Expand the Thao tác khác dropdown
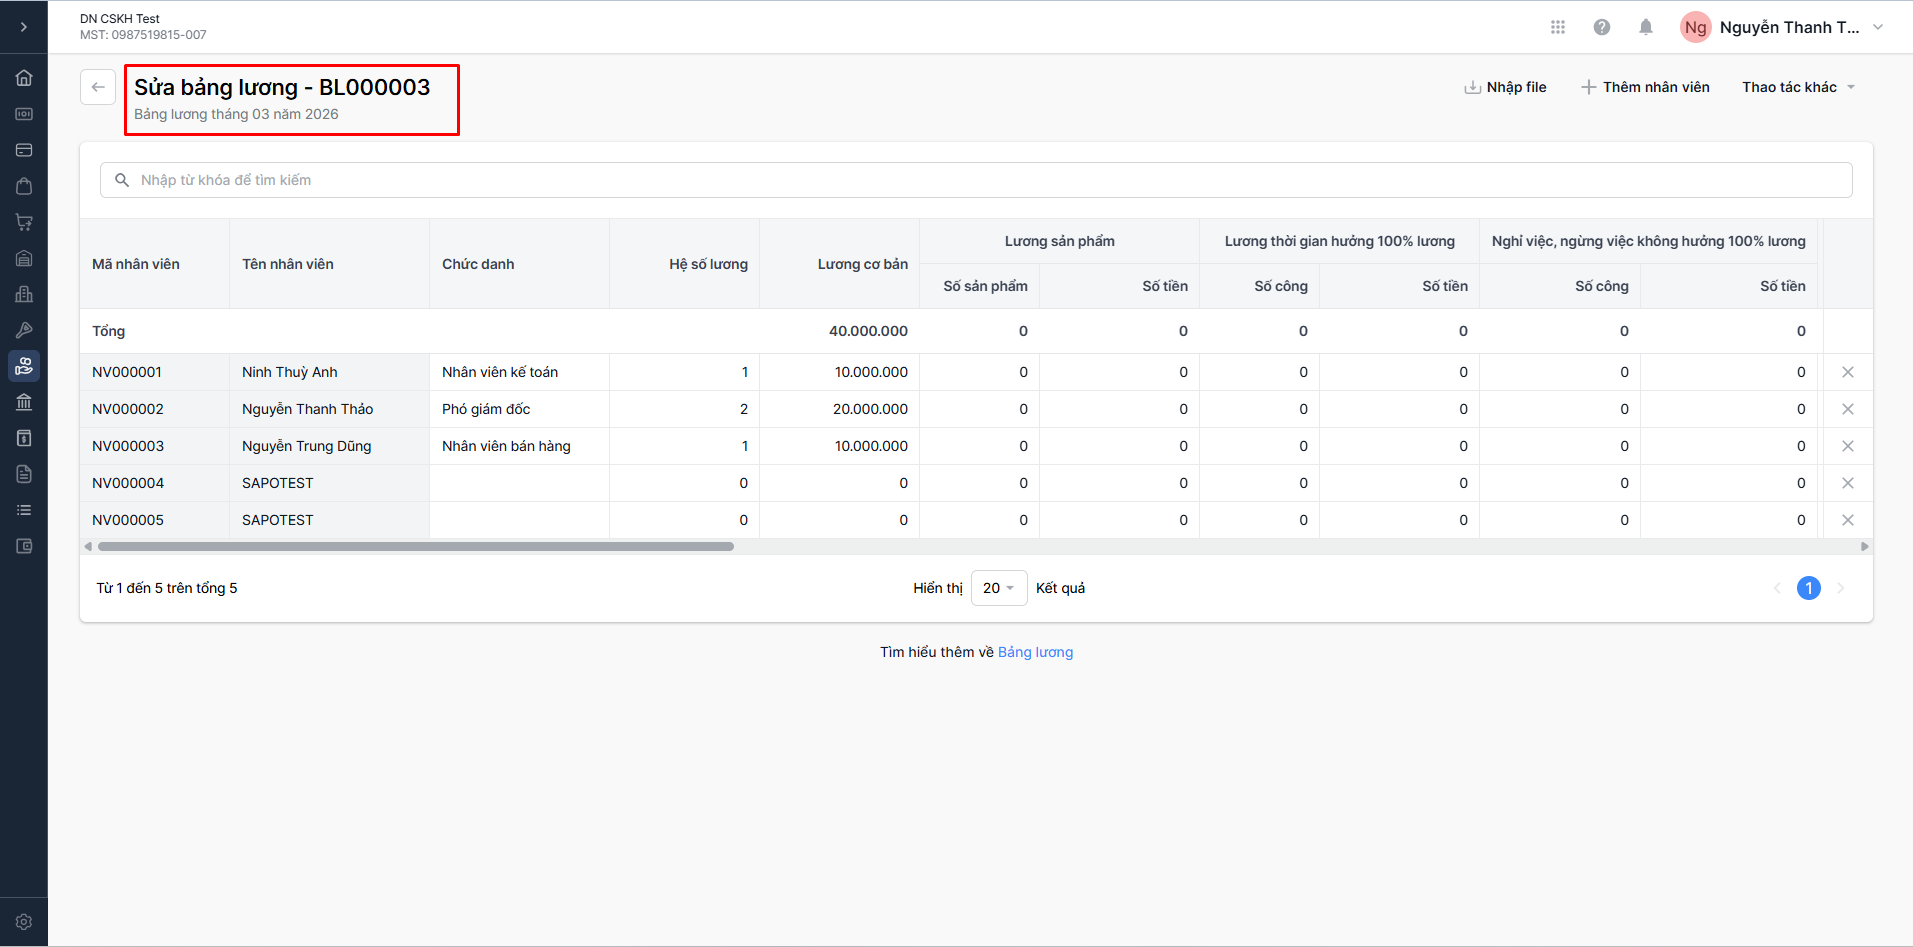This screenshot has width=1913, height=947. pyautogui.click(x=1798, y=87)
